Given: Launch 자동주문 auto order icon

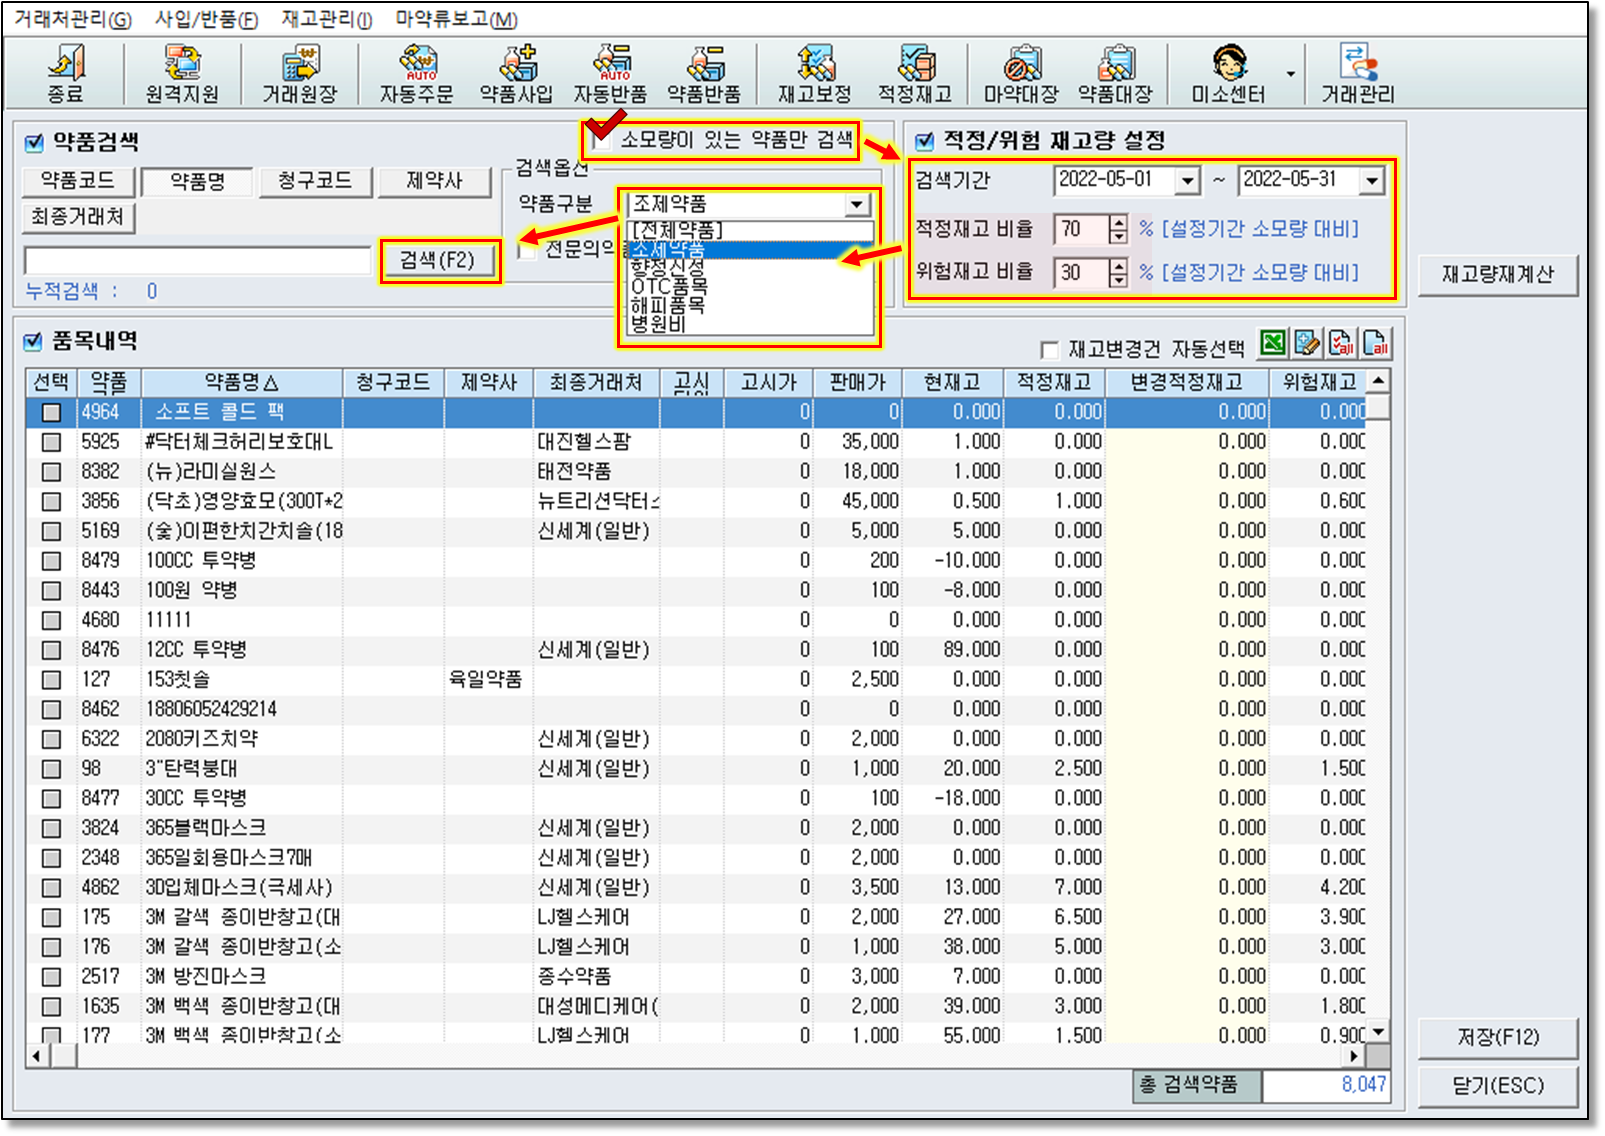Looking at the screenshot, I should click(416, 74).
